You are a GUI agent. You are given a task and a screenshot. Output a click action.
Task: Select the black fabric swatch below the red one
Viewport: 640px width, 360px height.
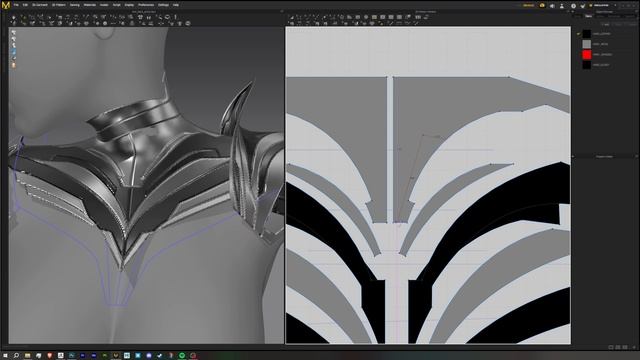coord(587,65)
